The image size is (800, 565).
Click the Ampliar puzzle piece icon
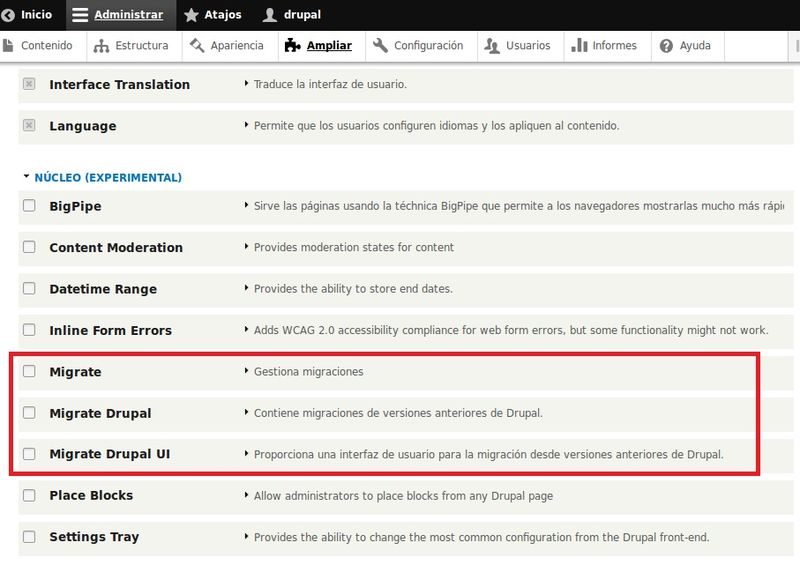pos(292,45)
